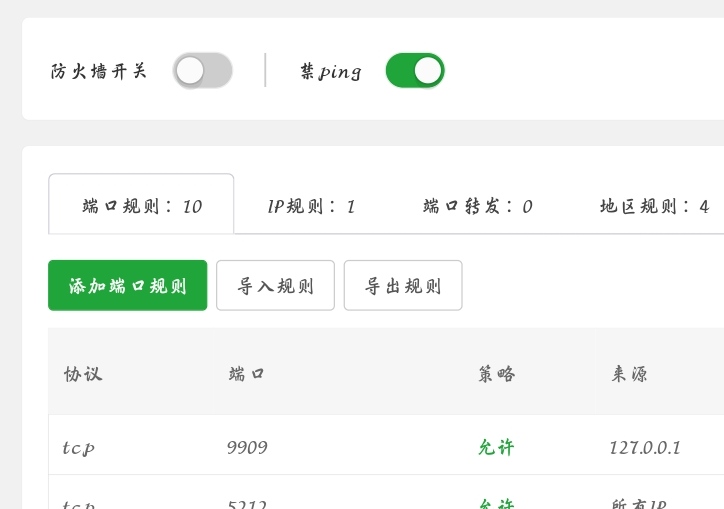Click the 来源 column header
This screenshot has height=509, width=724.
pyautogui.click(x=629, y=374)
